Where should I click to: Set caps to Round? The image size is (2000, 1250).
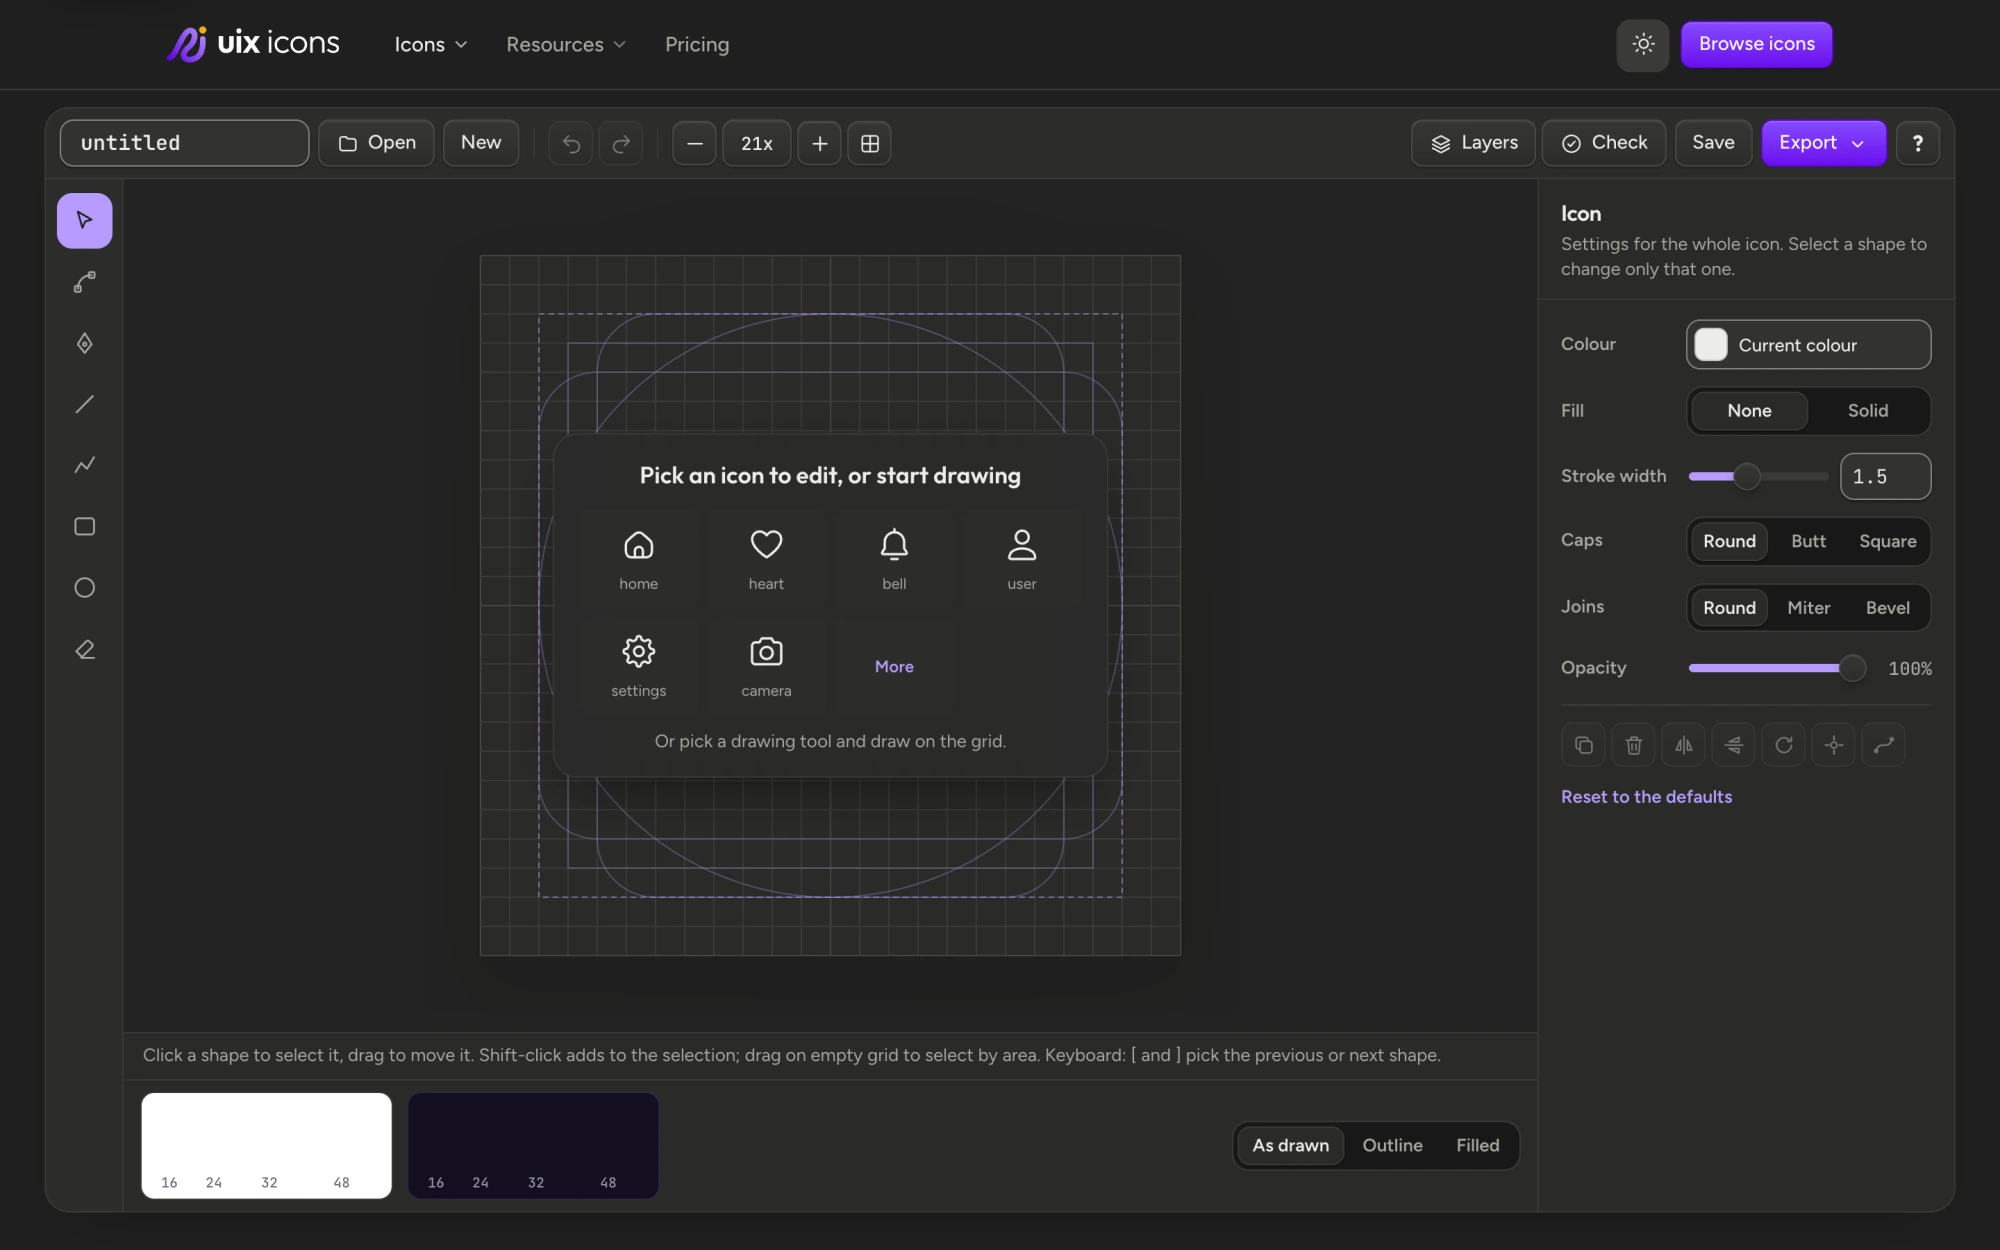pos(1729,541)
